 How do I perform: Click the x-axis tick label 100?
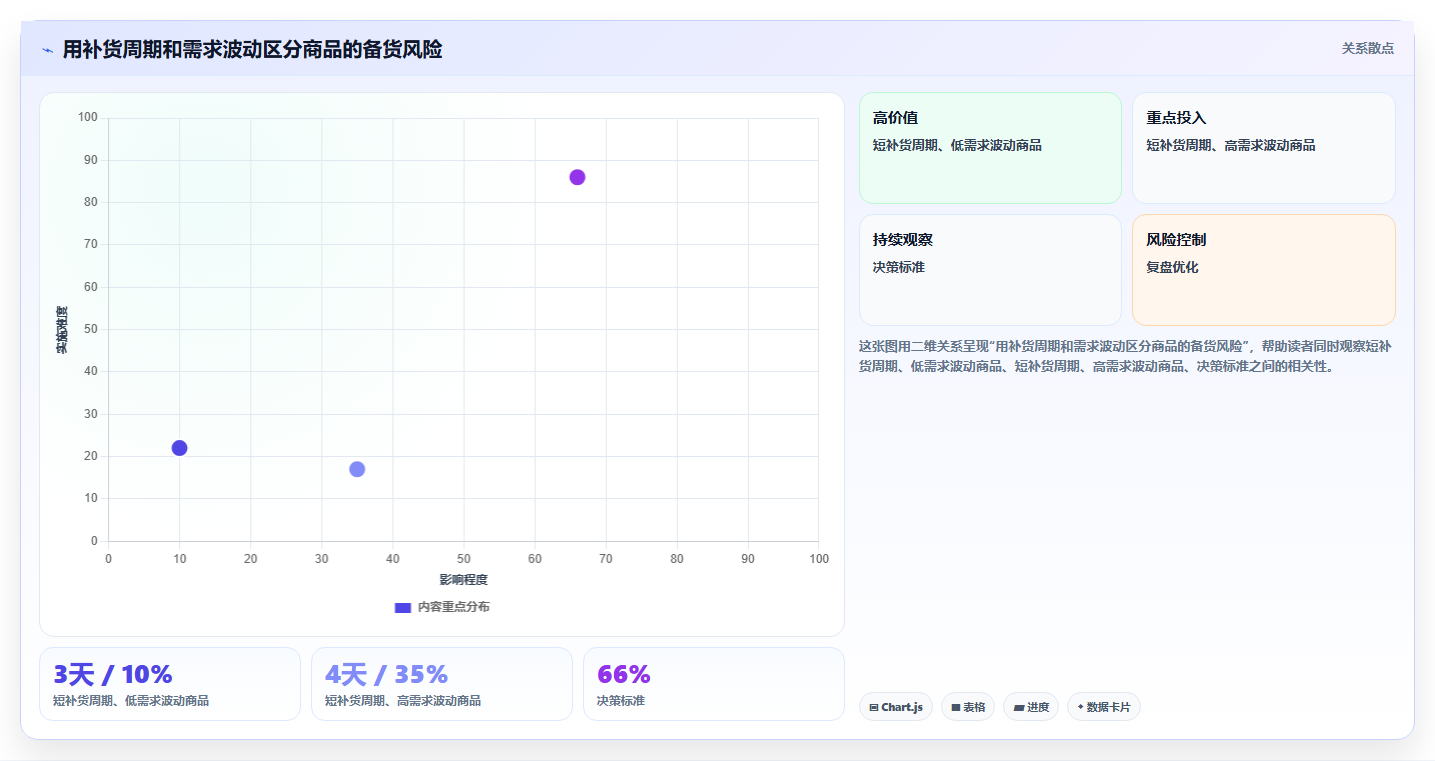pos(819,559)
